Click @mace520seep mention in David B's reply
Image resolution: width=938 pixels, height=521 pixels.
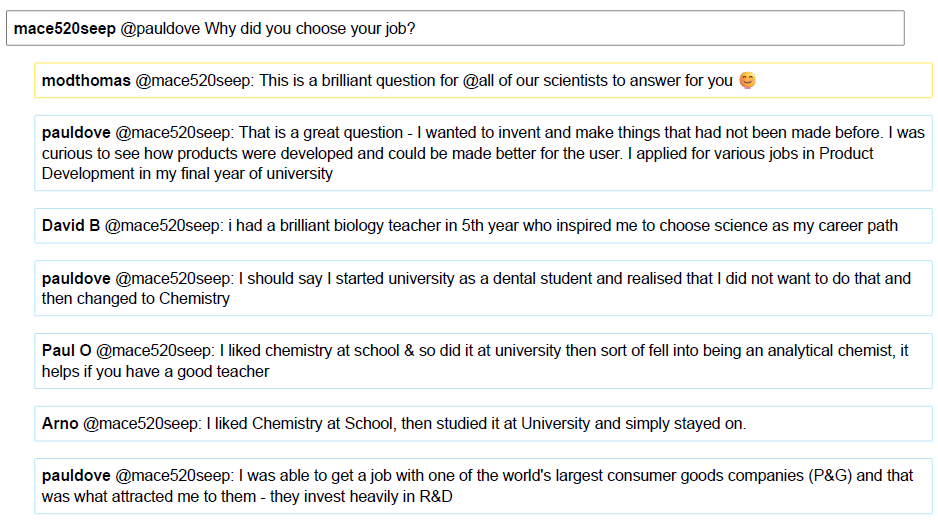point(164,226)
